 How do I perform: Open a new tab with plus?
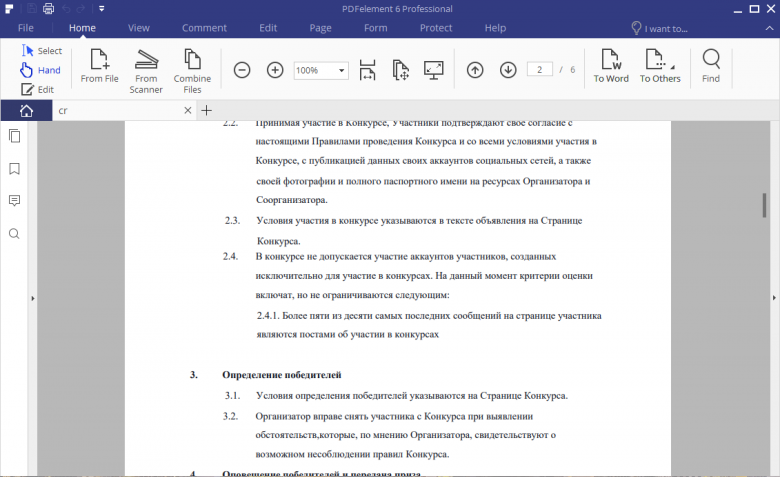pyautogui.click(x=206, y=110)
